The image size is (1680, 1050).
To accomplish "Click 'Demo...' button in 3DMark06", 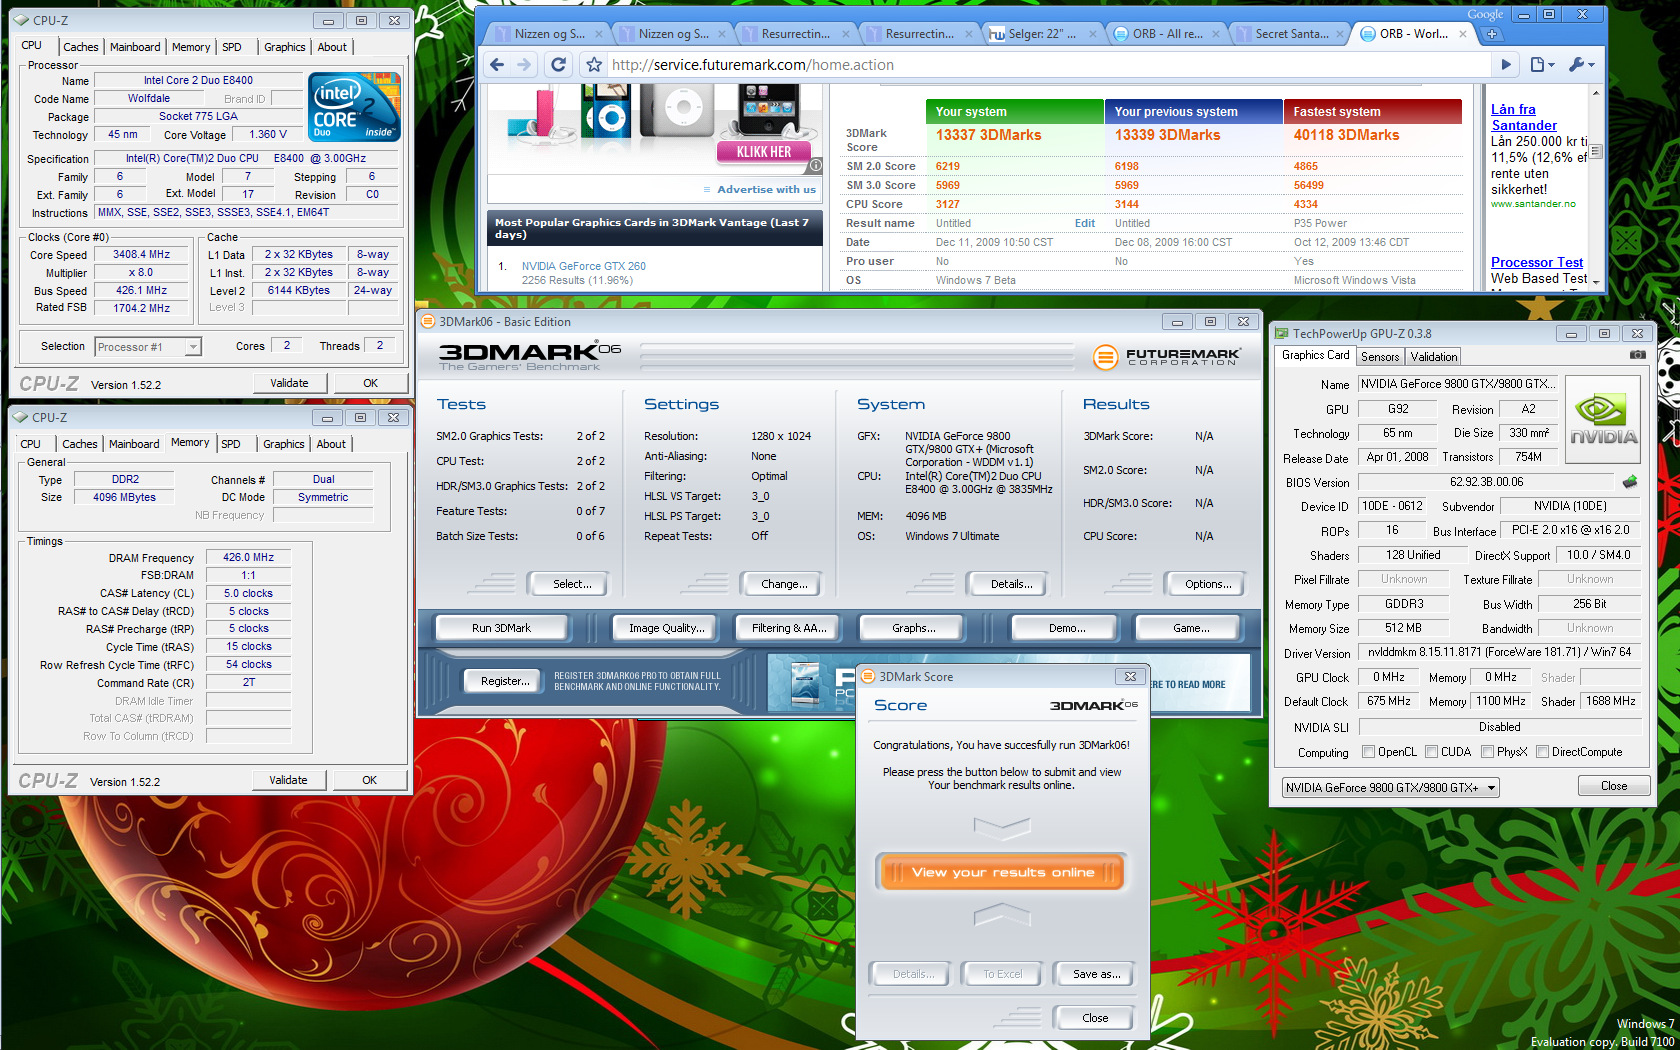I will coord(1066,628).
